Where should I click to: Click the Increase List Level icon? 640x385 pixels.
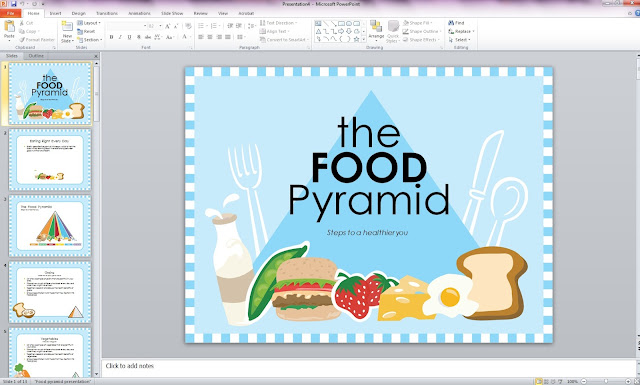(x=239, y=26)
